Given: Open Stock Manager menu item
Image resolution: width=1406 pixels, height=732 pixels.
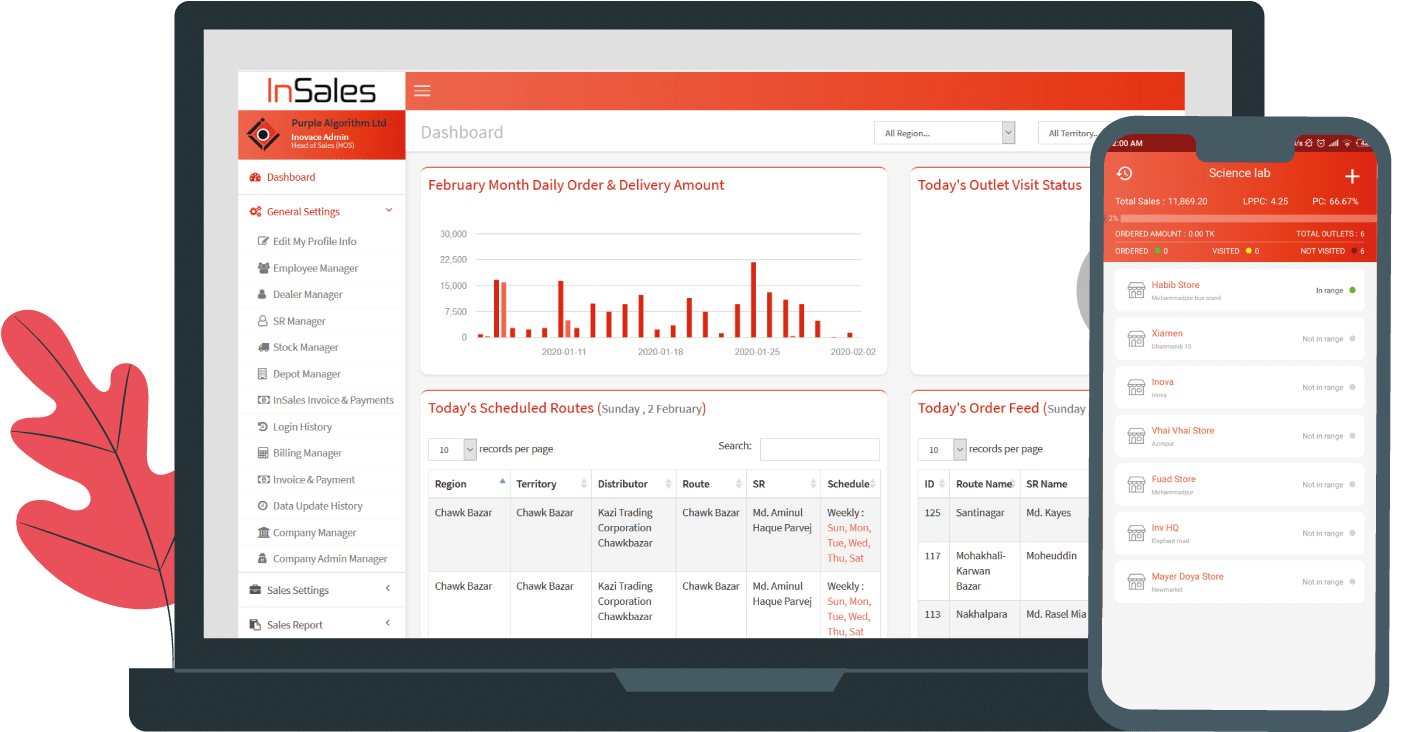Looking at the screenshot, I should 321,347.
